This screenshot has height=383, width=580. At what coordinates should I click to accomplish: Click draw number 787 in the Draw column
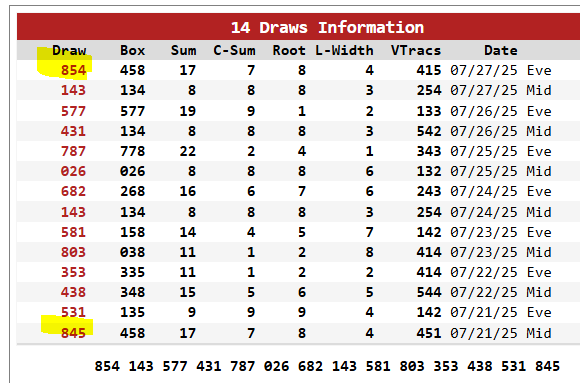[x=73, y=151]
